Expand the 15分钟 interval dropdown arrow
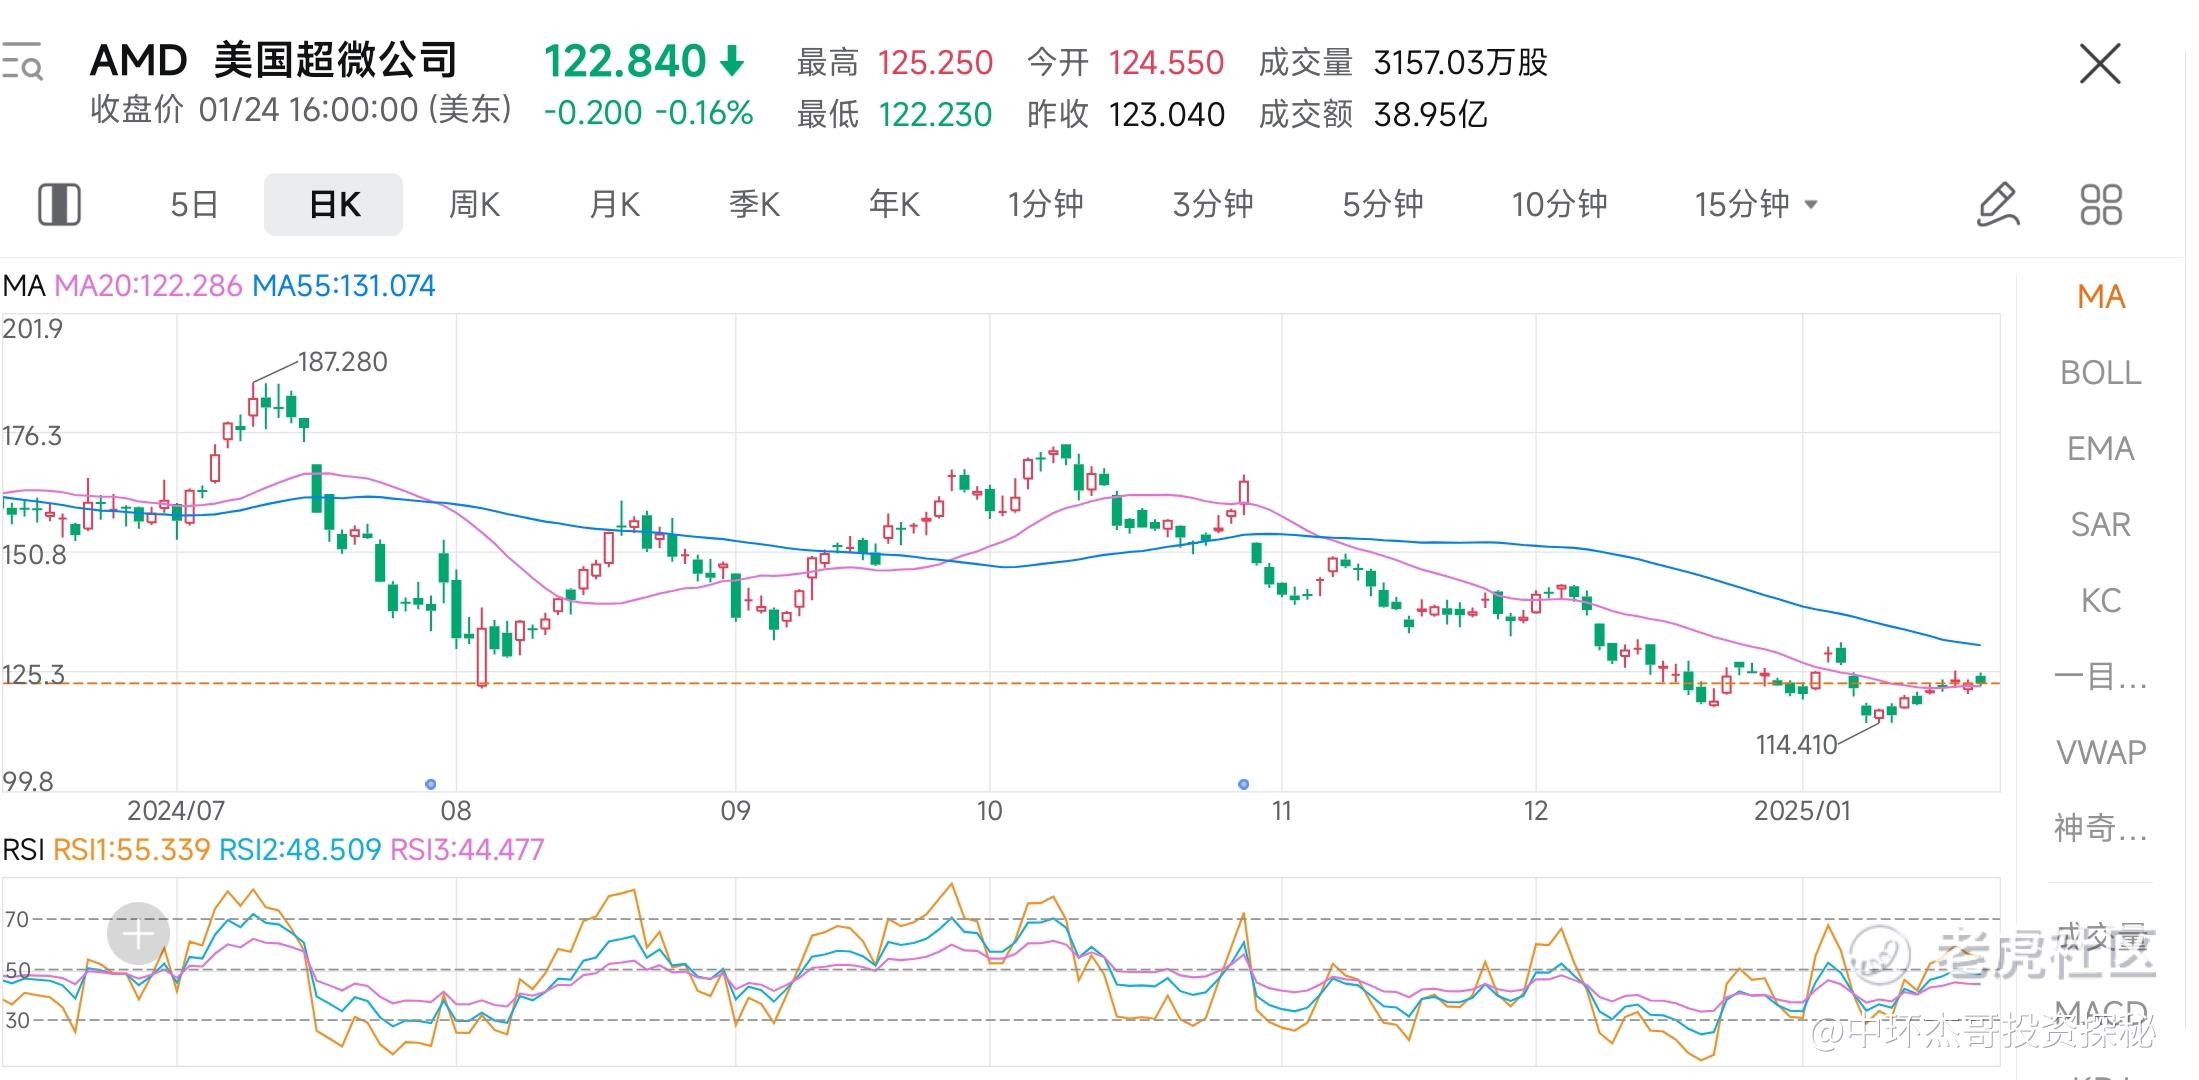The image size is (2199, 1080). 1810,205
